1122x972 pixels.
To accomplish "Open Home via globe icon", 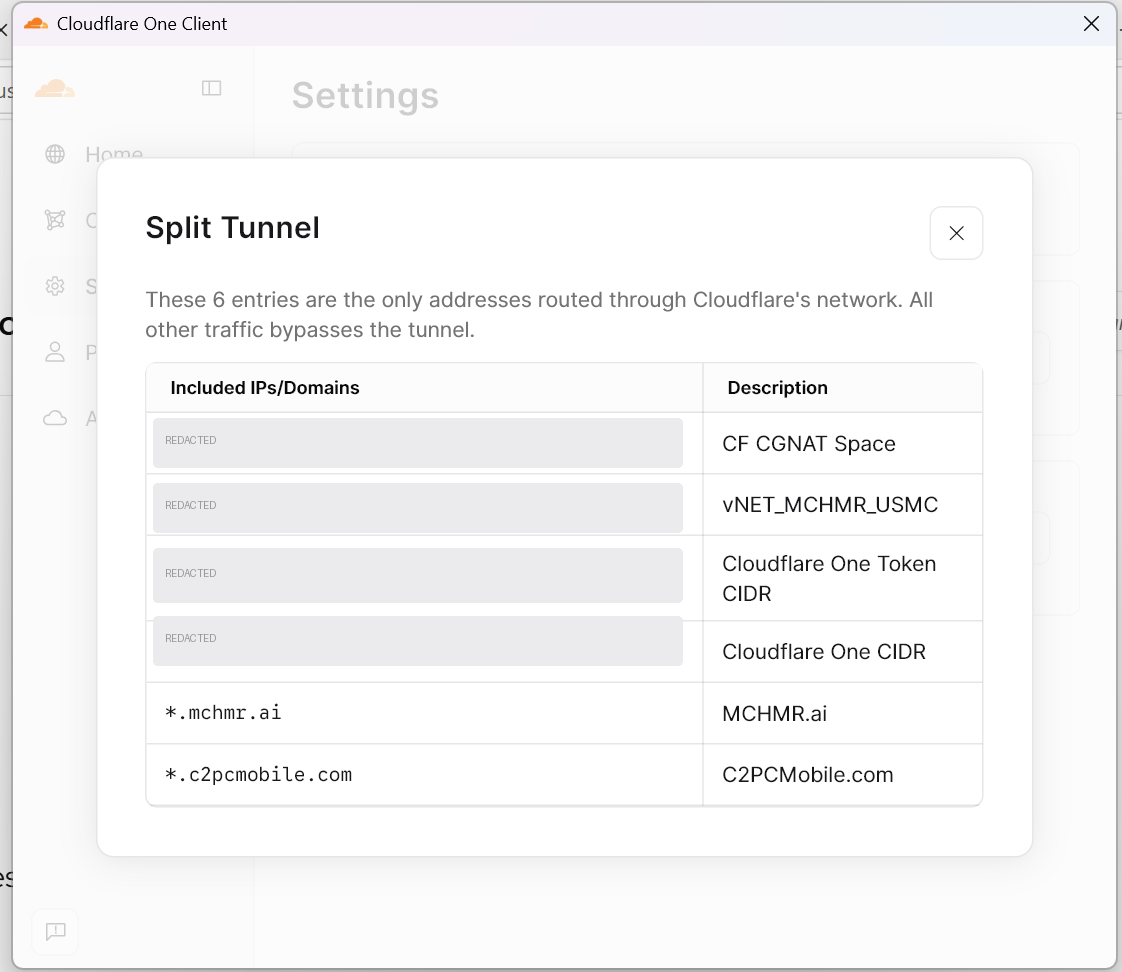I will [55, 154].
